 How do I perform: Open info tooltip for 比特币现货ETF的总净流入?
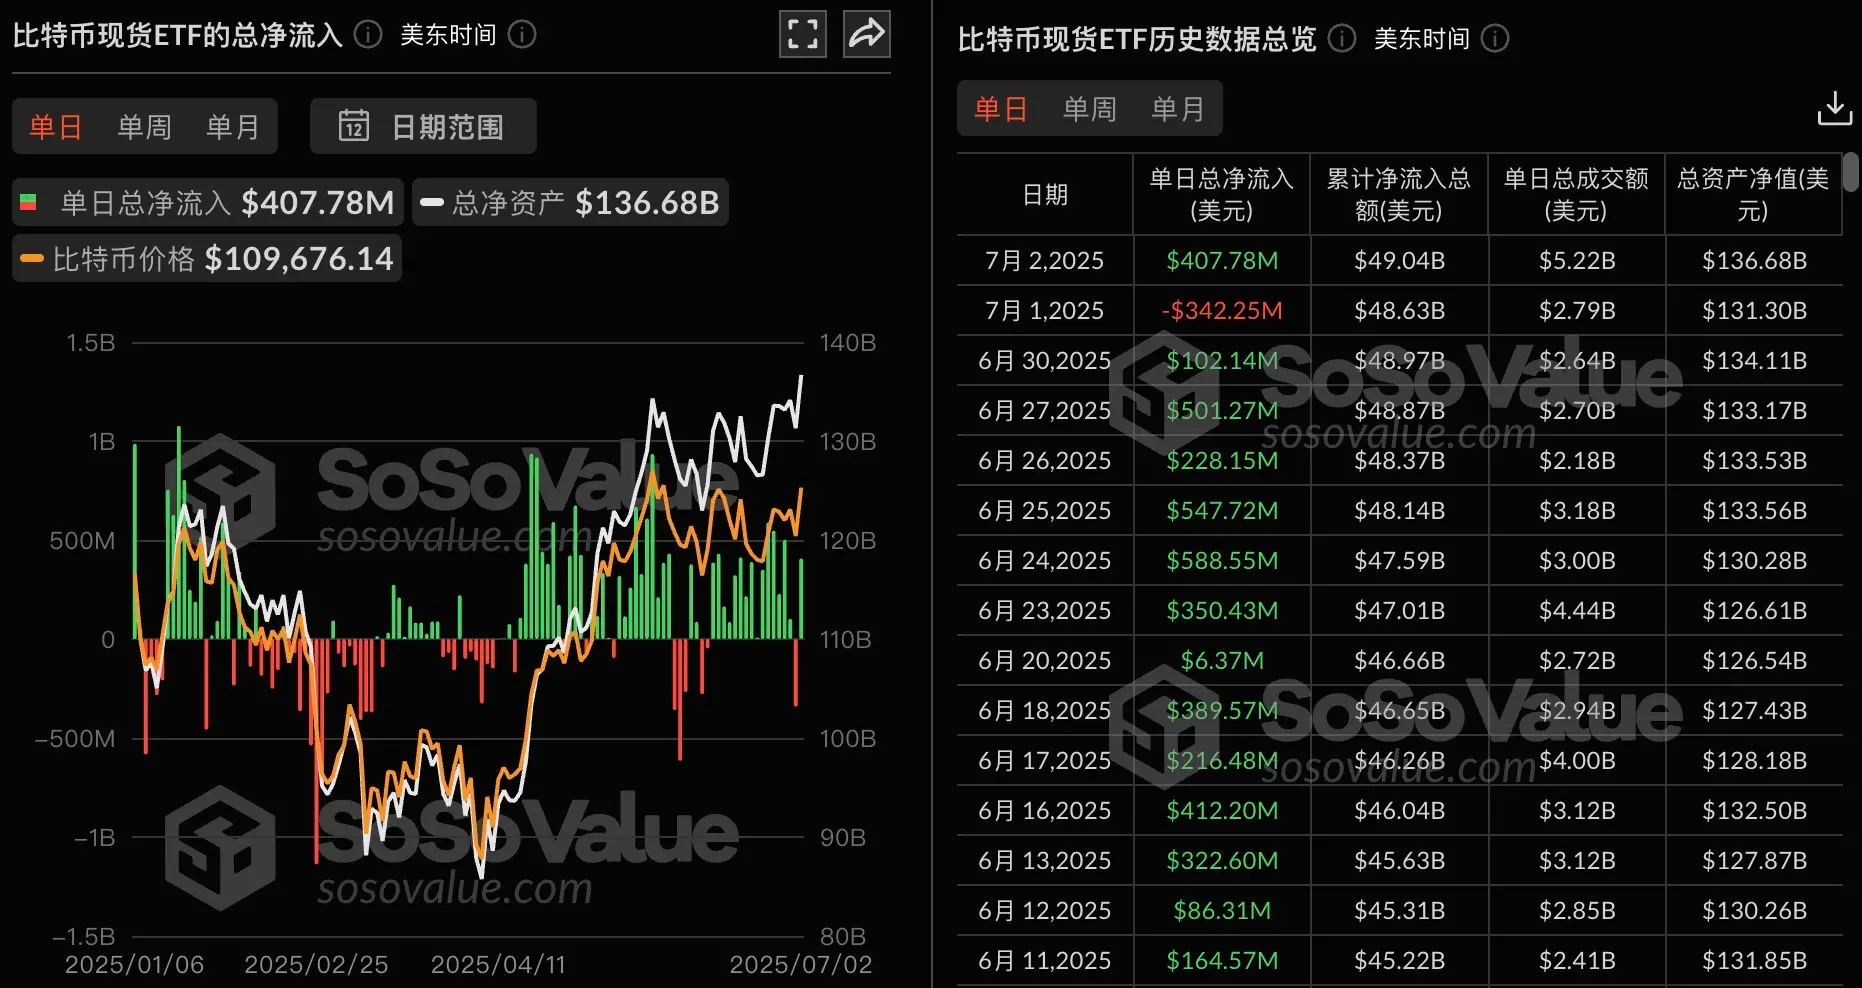[x=367, y=33]
